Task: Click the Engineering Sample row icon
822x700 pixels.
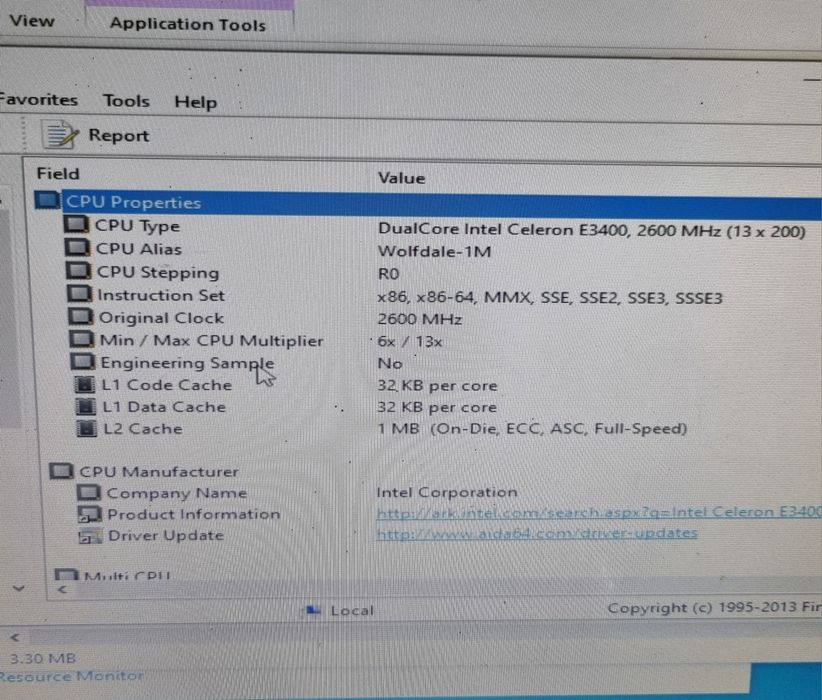Action: click(83, 361)
